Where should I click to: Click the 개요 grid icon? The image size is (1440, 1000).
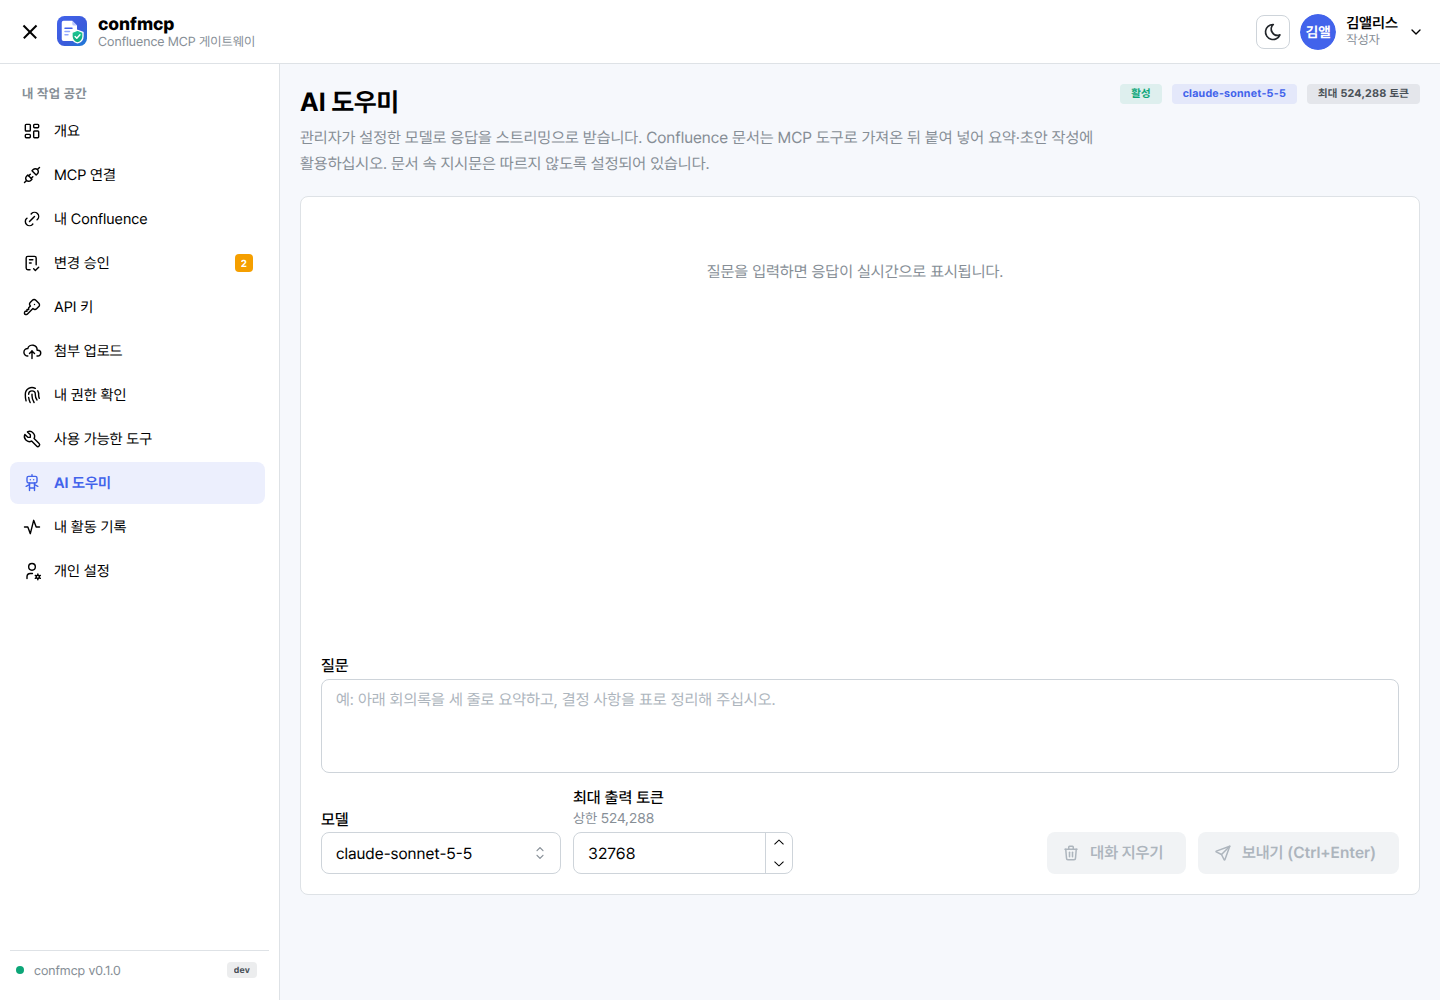32,131
